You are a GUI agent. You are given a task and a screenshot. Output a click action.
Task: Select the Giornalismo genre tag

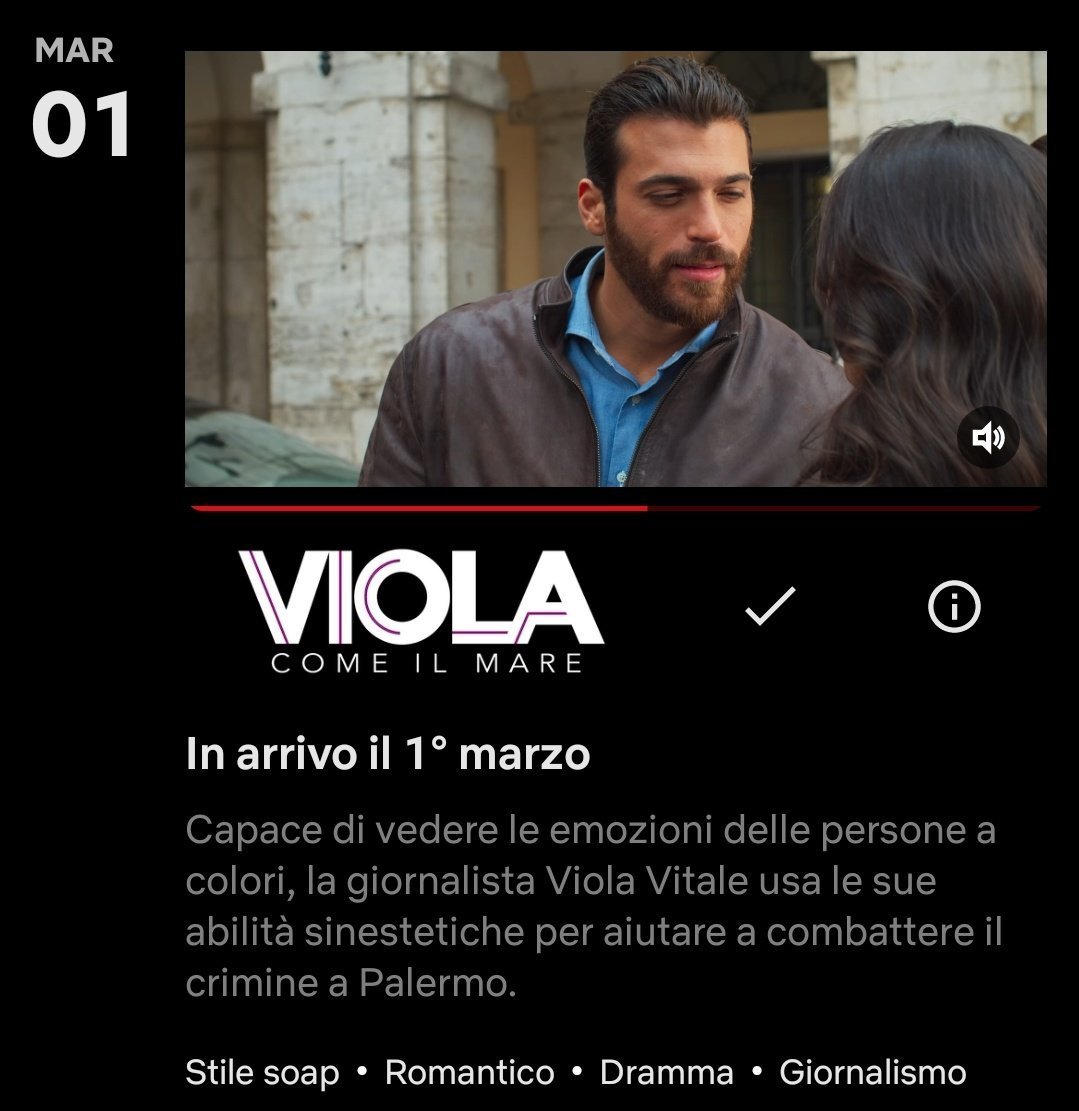(x=872, y=1072)
